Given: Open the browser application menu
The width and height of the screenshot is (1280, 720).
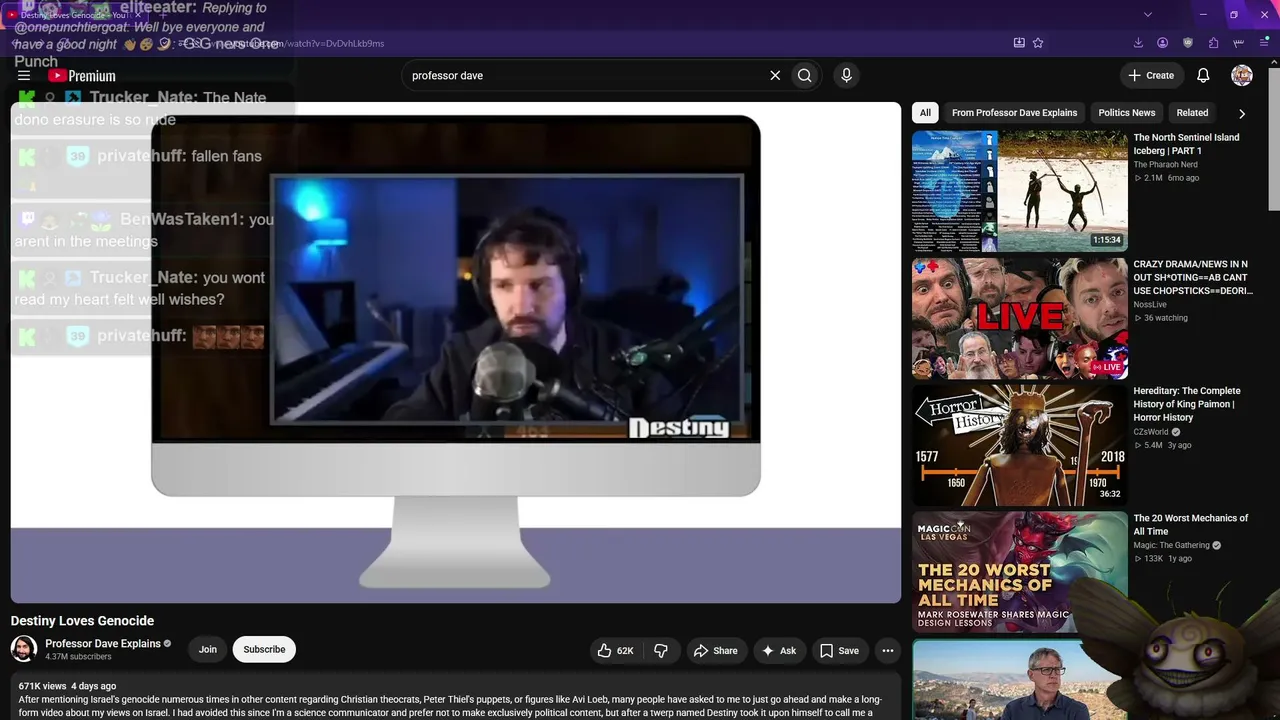Looking at the screenshot, I should pyautogui.click(x=1265, y=43).
